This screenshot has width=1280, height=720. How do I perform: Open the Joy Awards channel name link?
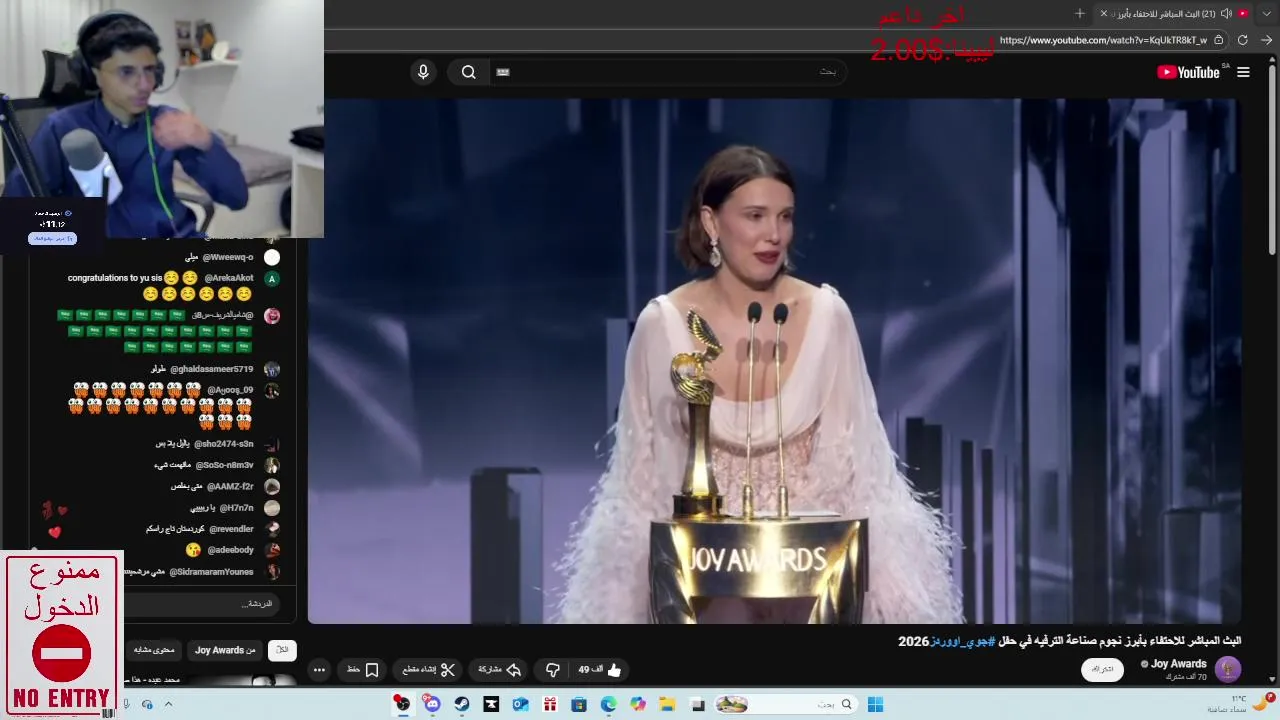tap(1179, 664)
